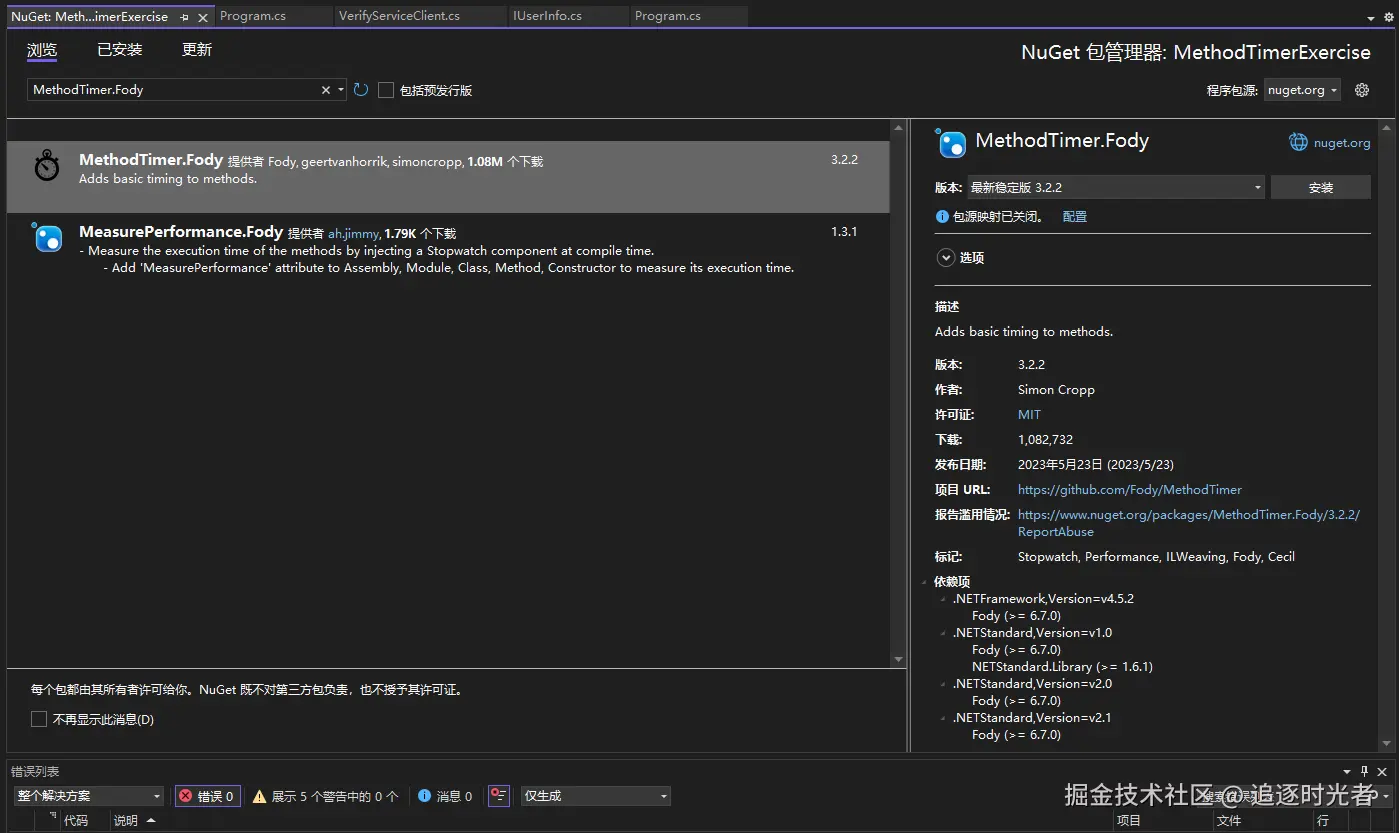The image size is (1399, 833).
Task: Open the nuget.org link in details header
Action: pyautogui.click(x=1342, y=143)
